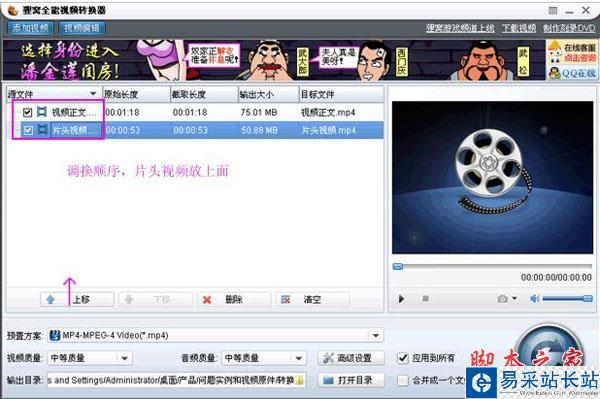The width and height of the screenshot is (600, 399).
Task: Clear the file list with 清空
Action: pos(312,300)
